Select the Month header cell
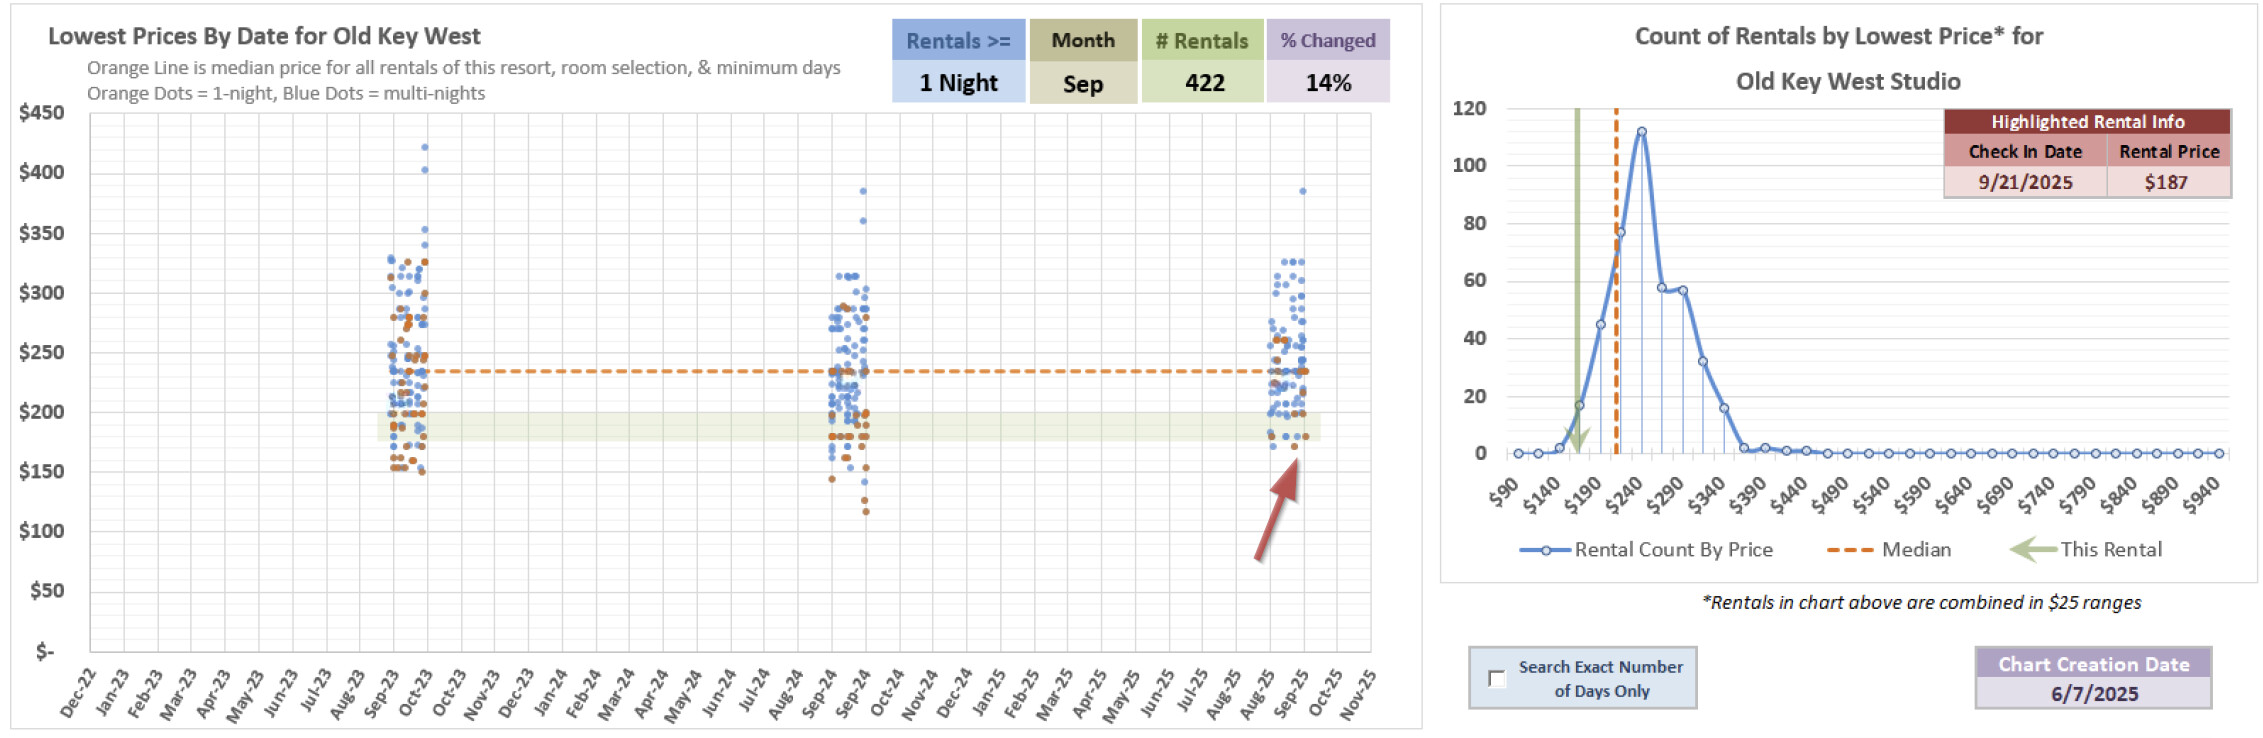This screenshot has width=2263, height=738. click(x=1083, y=41)
